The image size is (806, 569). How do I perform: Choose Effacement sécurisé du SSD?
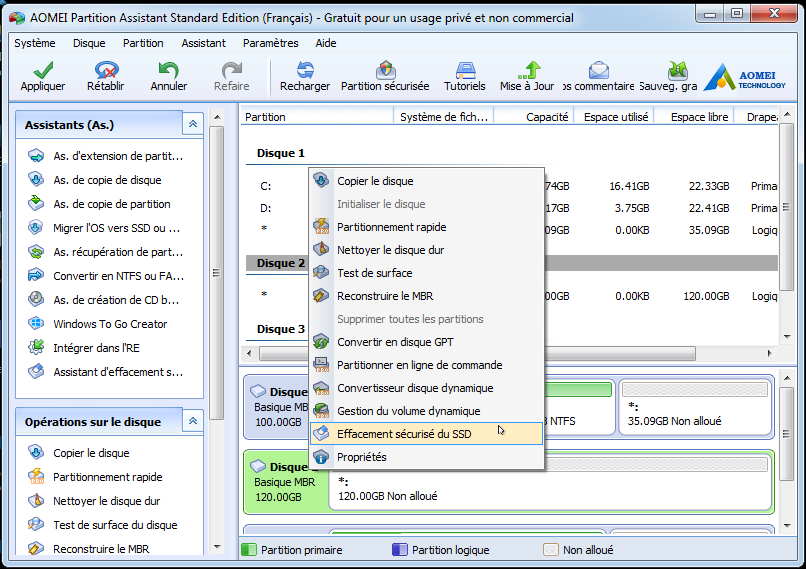427,434
